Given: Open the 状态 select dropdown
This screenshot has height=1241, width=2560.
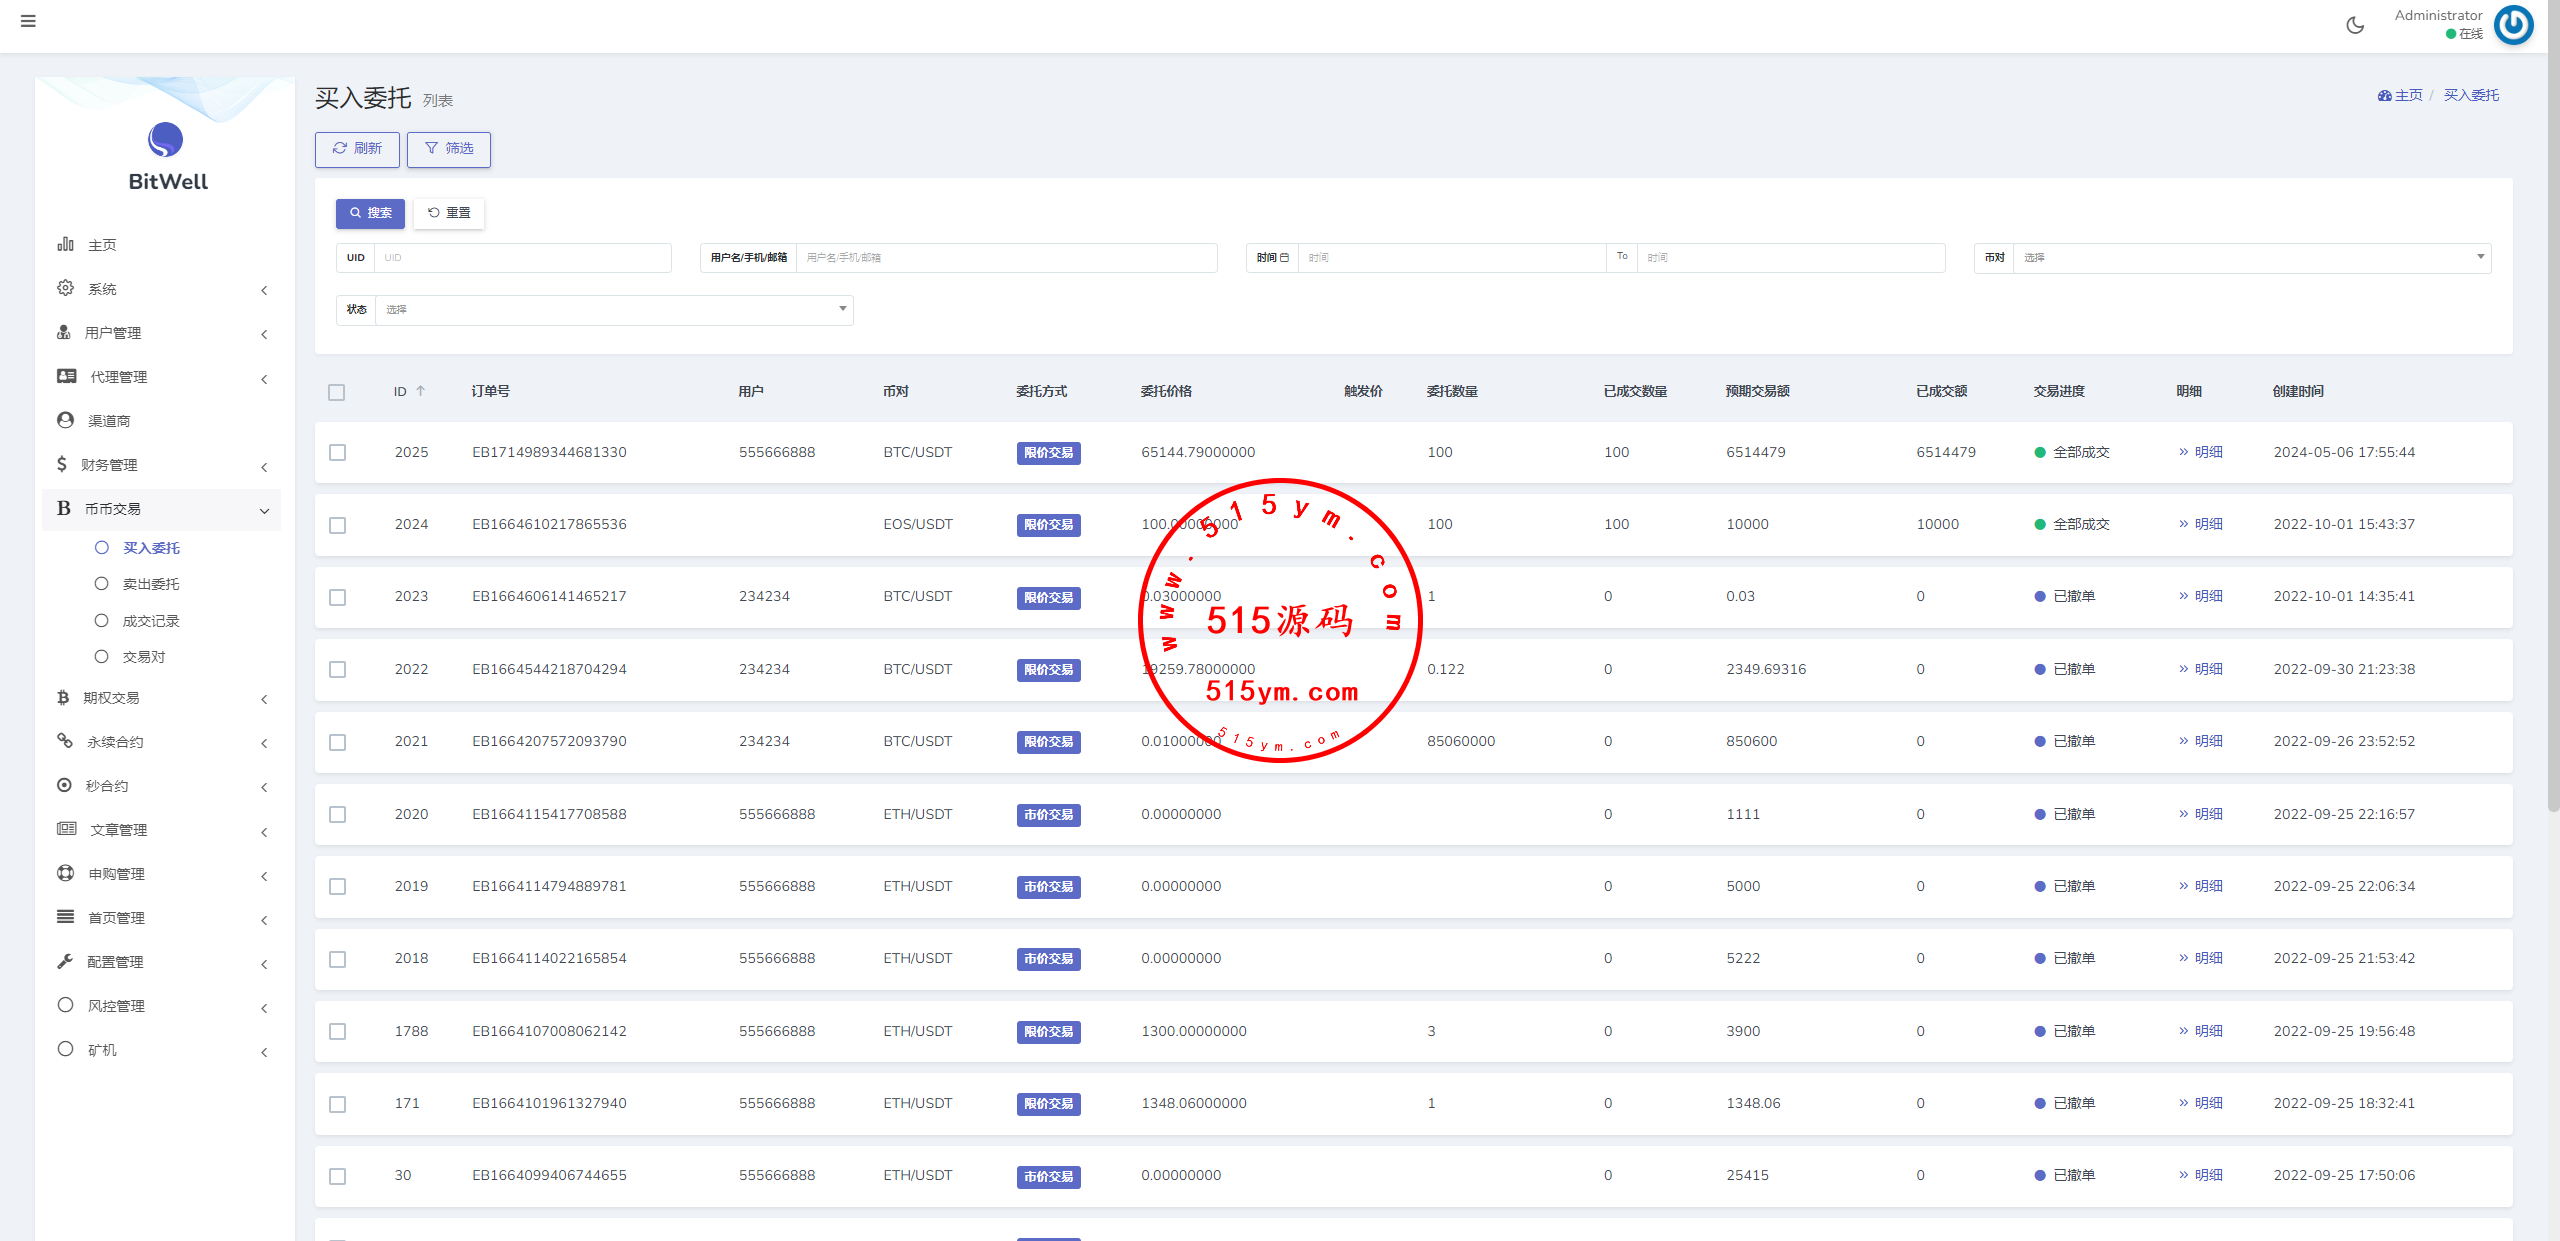Looking at the screenshot, I should (612, 310).
